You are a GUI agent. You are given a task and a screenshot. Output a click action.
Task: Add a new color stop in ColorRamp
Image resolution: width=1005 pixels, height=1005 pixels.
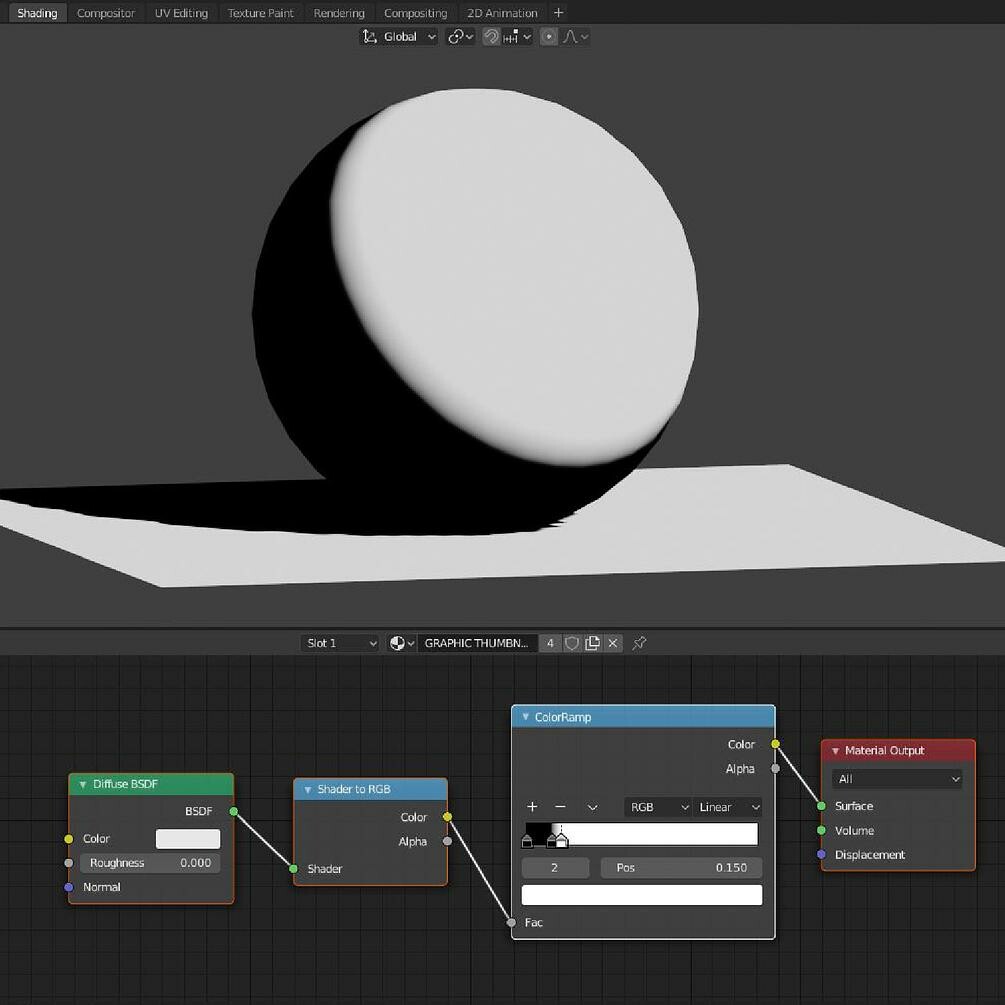click(532, 806)
